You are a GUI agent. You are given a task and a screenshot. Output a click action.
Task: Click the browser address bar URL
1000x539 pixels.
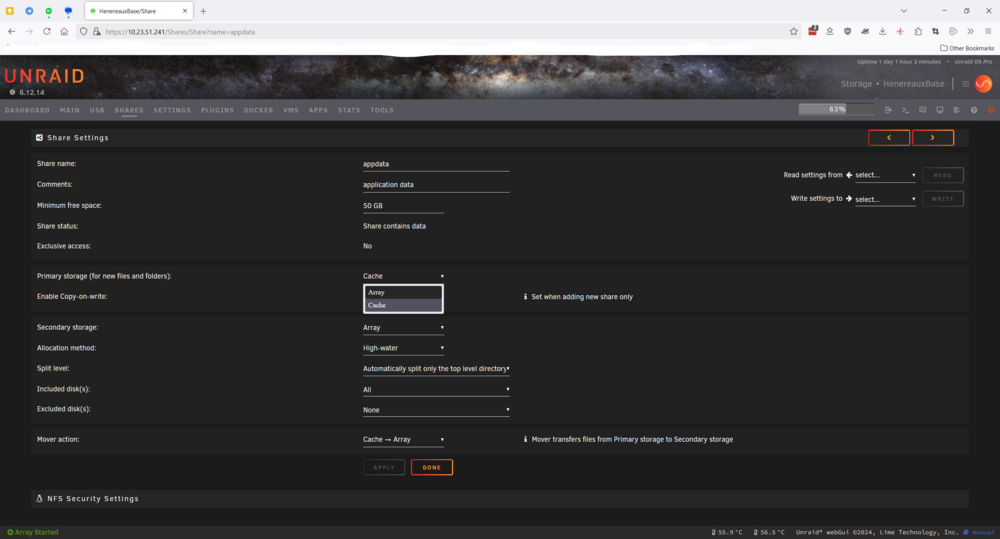coord(180,32)
